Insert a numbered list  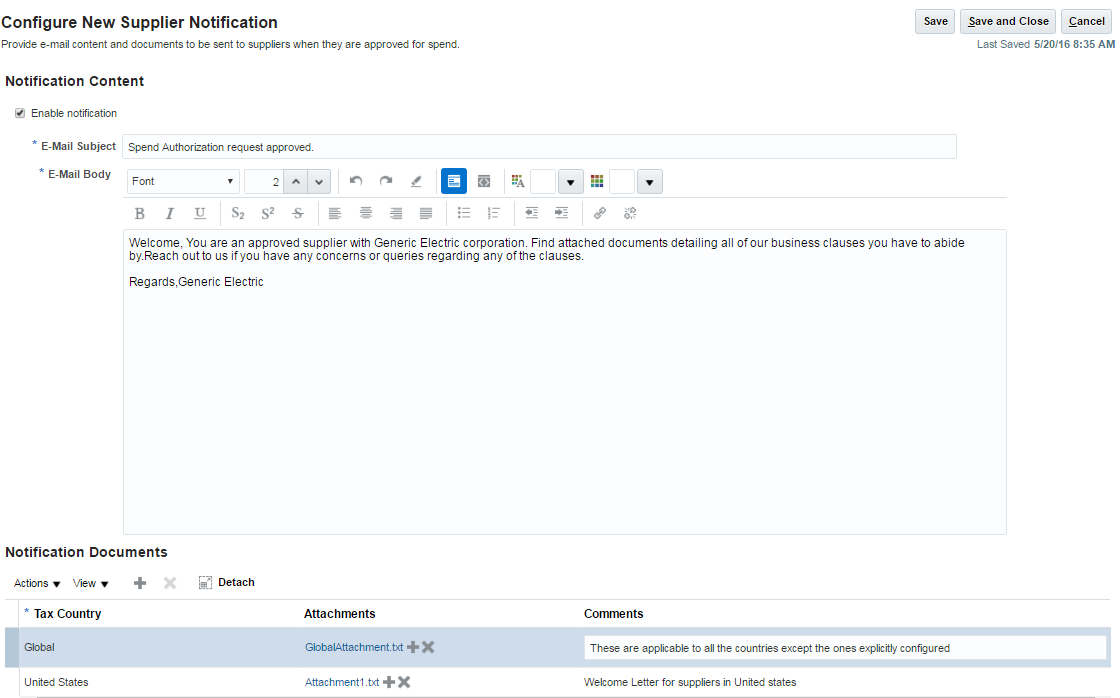[493, 213]
